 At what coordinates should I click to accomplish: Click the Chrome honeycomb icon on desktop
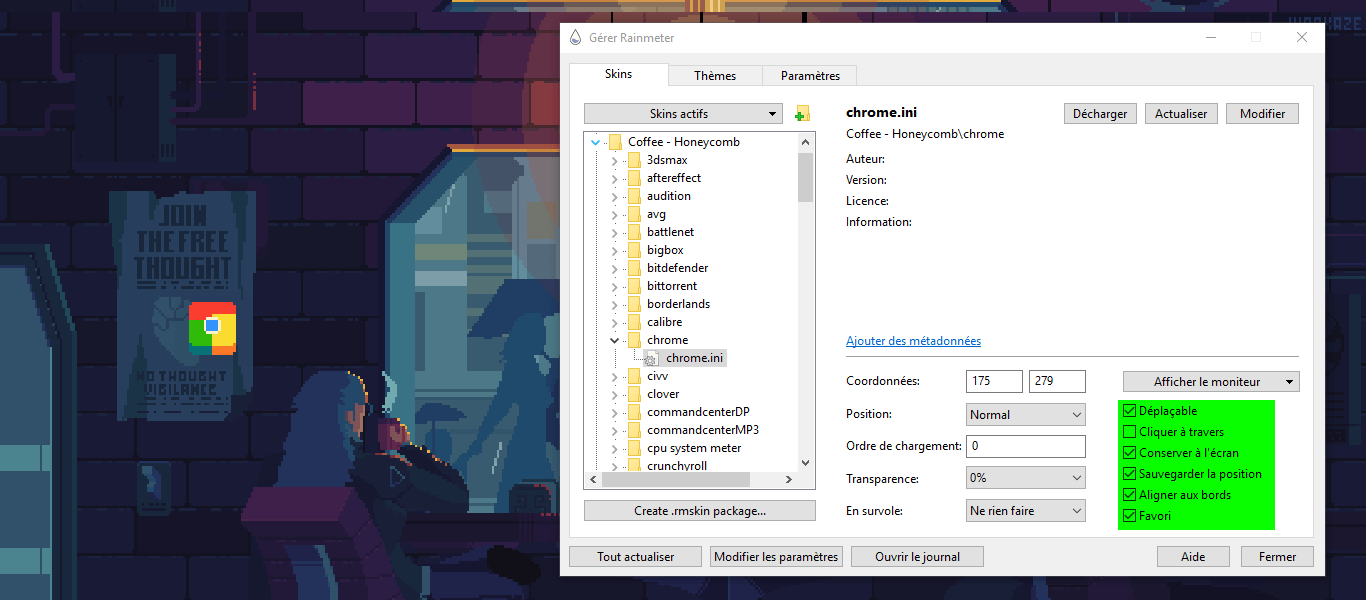[x=212, y=328]
